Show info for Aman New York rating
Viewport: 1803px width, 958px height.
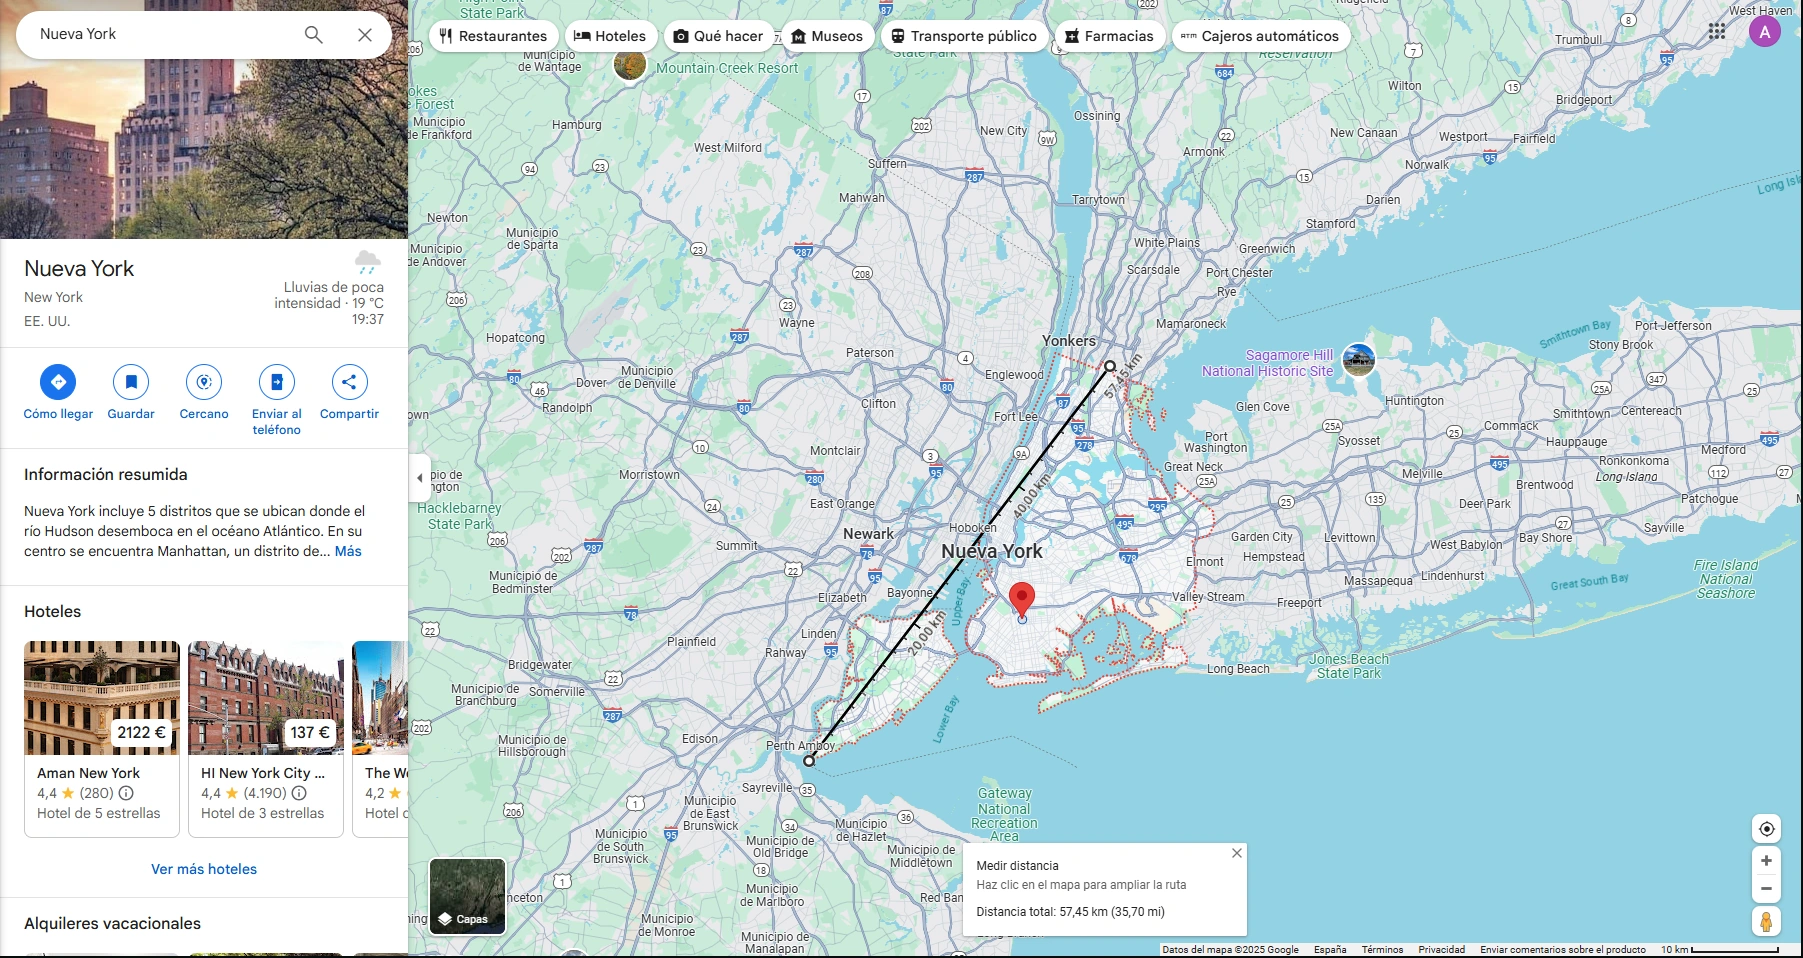click(126, 793)
